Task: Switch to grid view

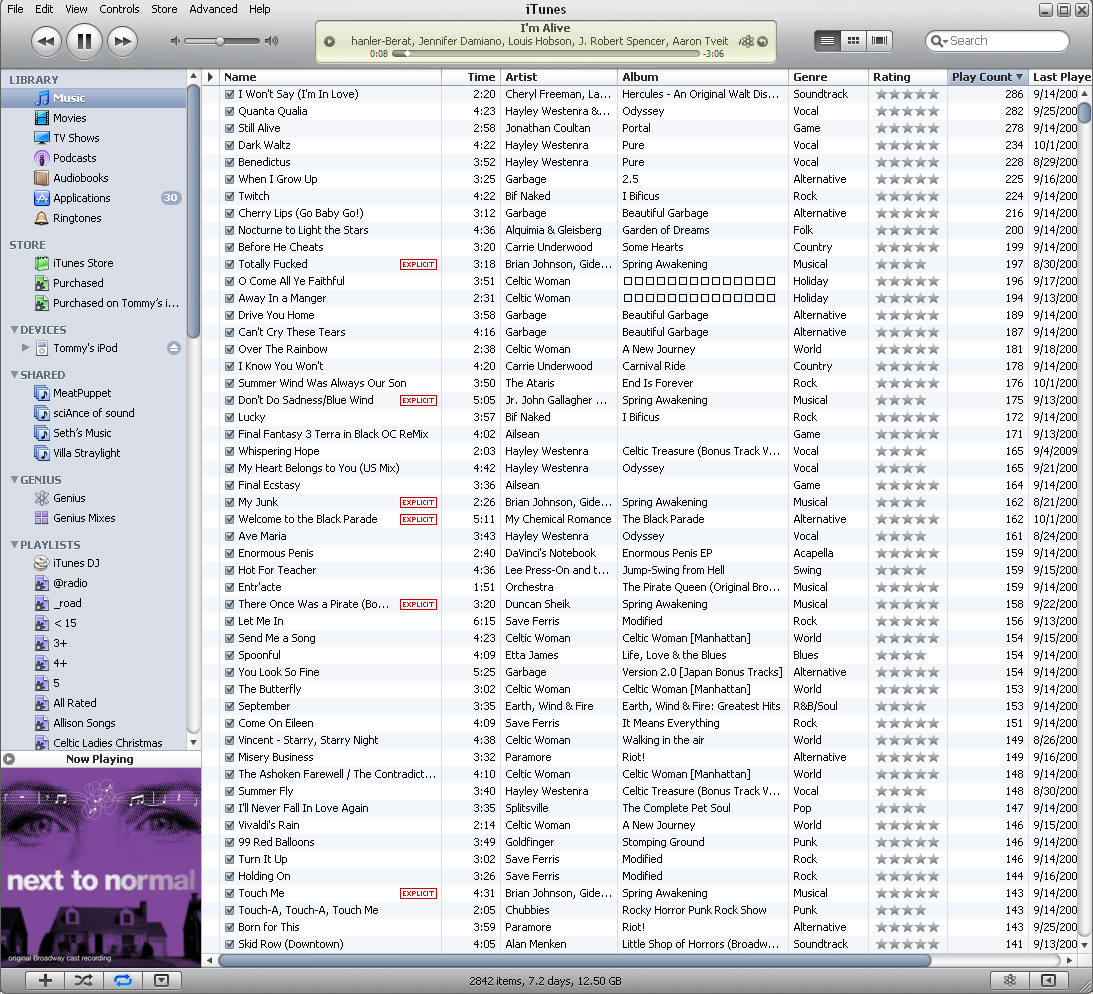Action: (x=853, y=41)
